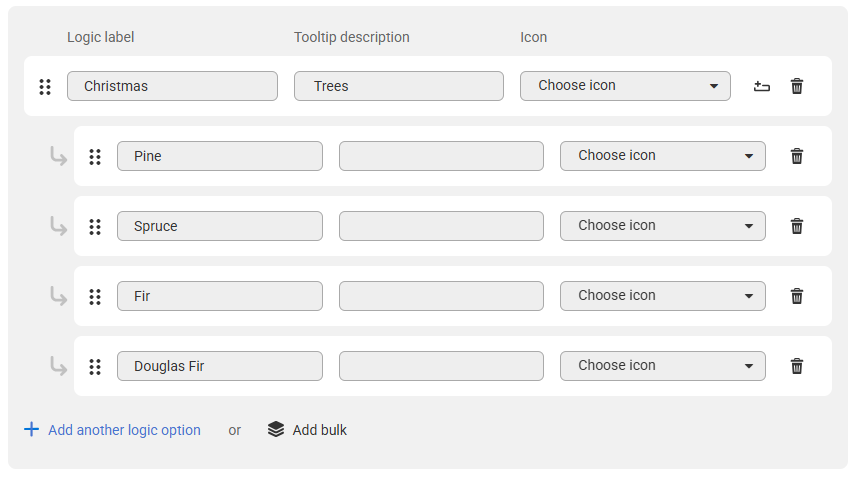Viewport: 857px width, 479px height.
Task: Click the Add bulk button
Action: click(307, 430)
